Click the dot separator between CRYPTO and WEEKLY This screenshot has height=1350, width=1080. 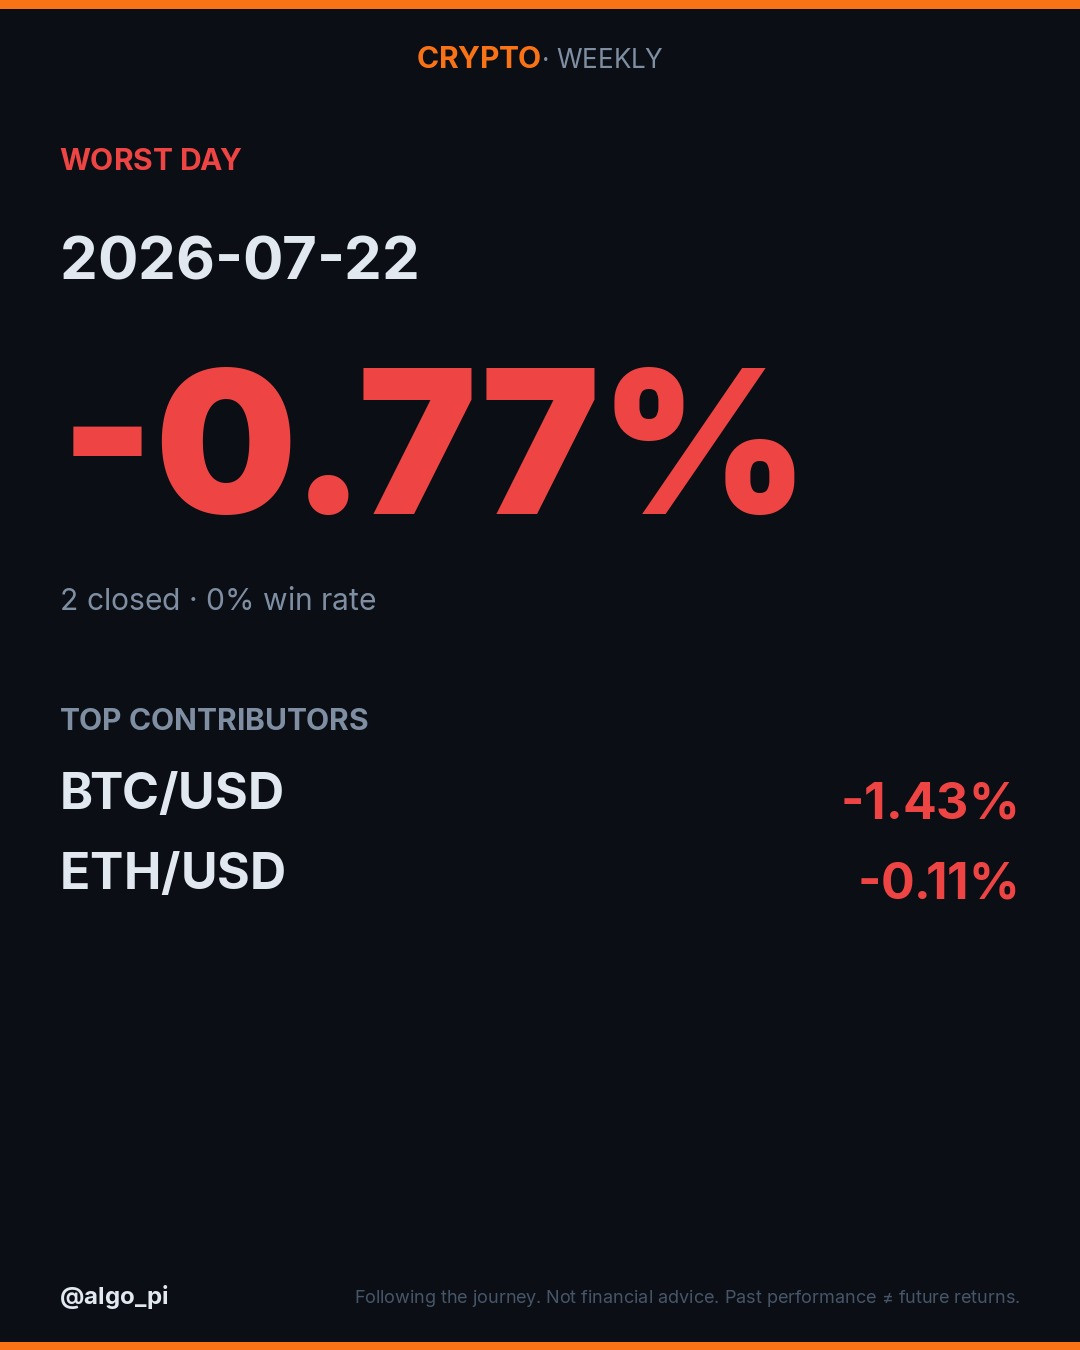[x=546, y=59]
